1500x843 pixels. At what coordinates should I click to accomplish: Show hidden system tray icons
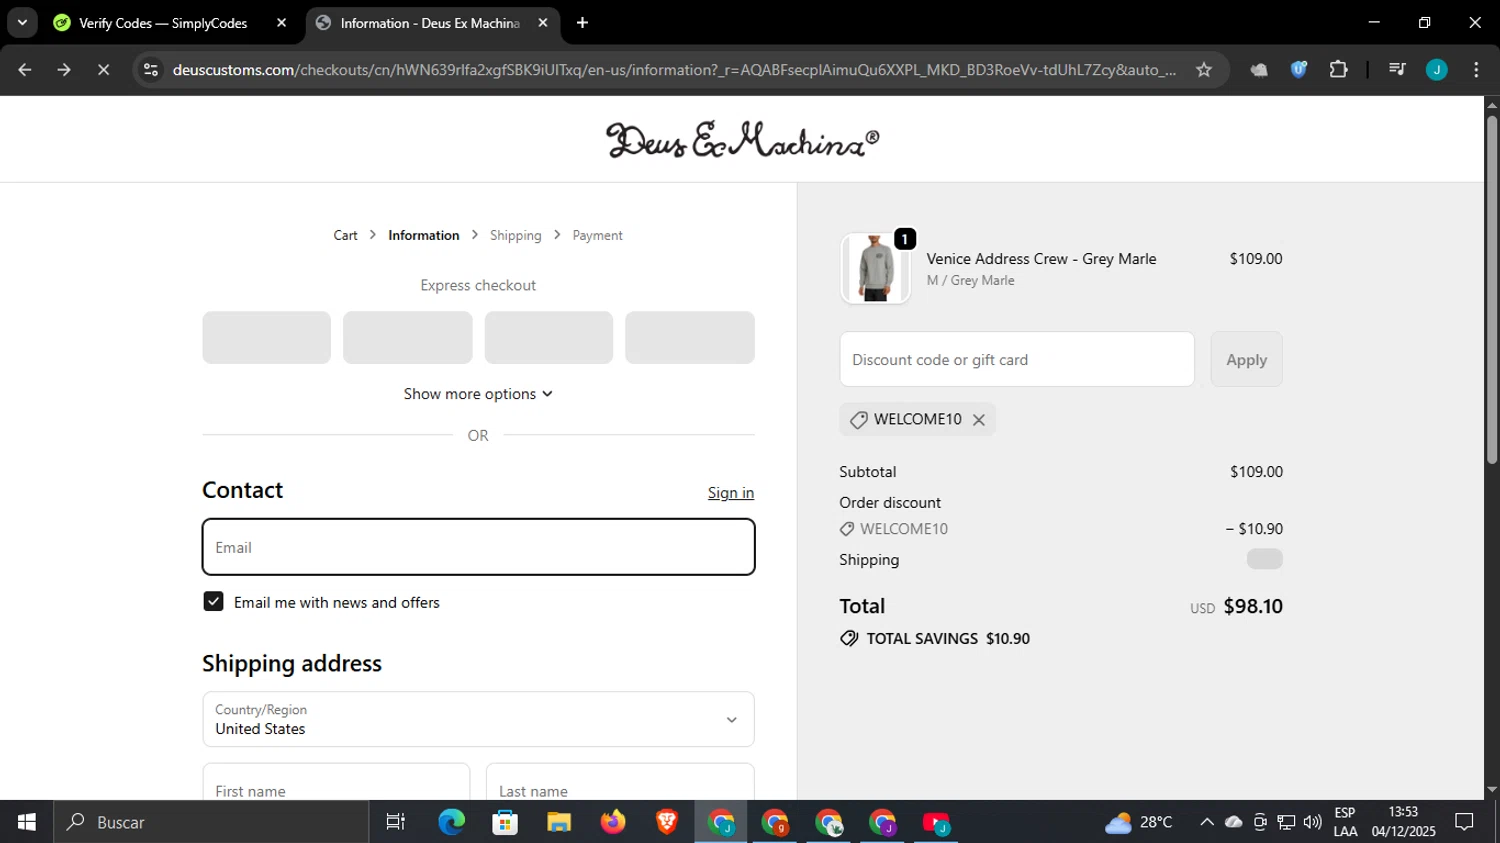click(1207, 822)
